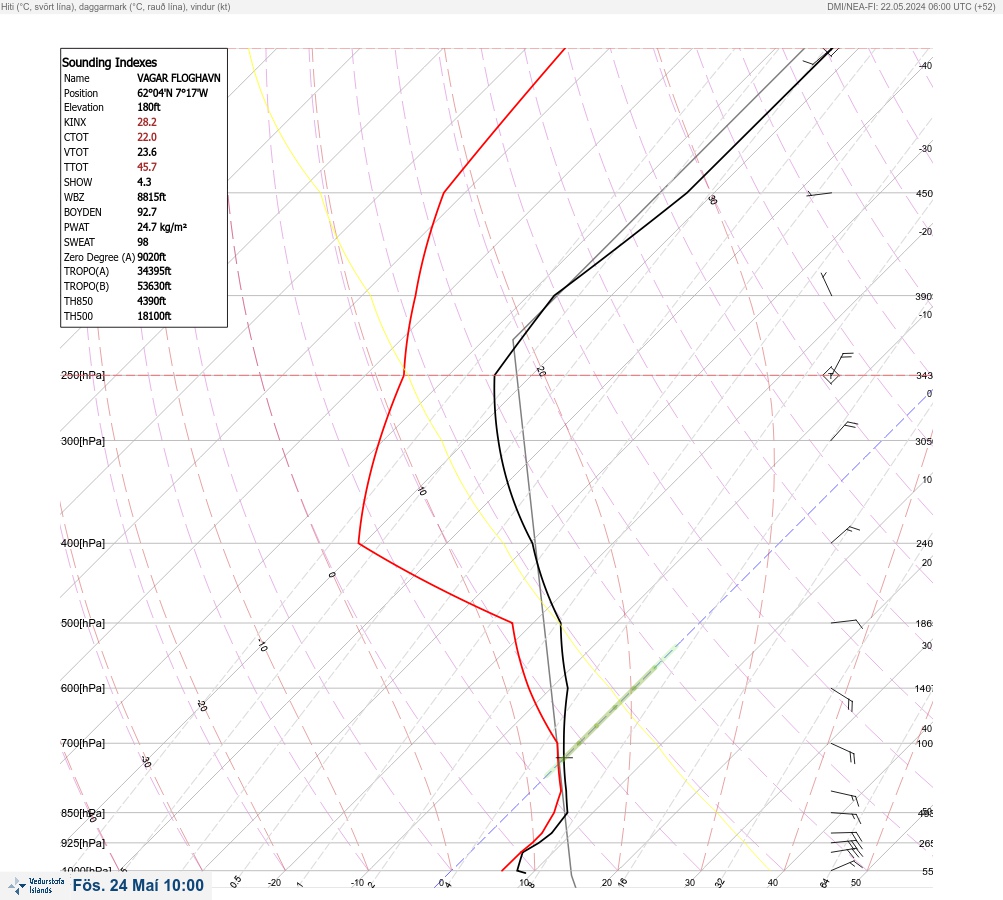
Task: Click the wind barb at 600 hPa
Action: point(842,699)
